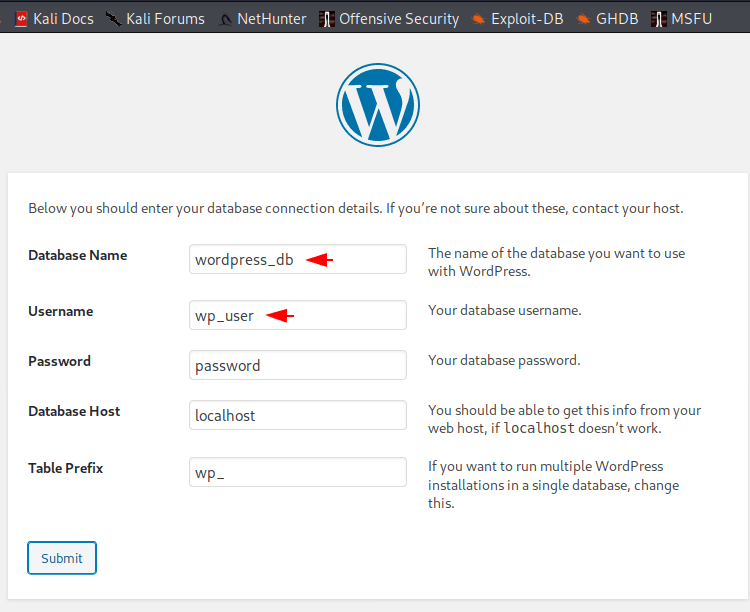This screenshot has height=612, width=750.
Task: Submit the database connection form
Action: (x=62, y=558)
